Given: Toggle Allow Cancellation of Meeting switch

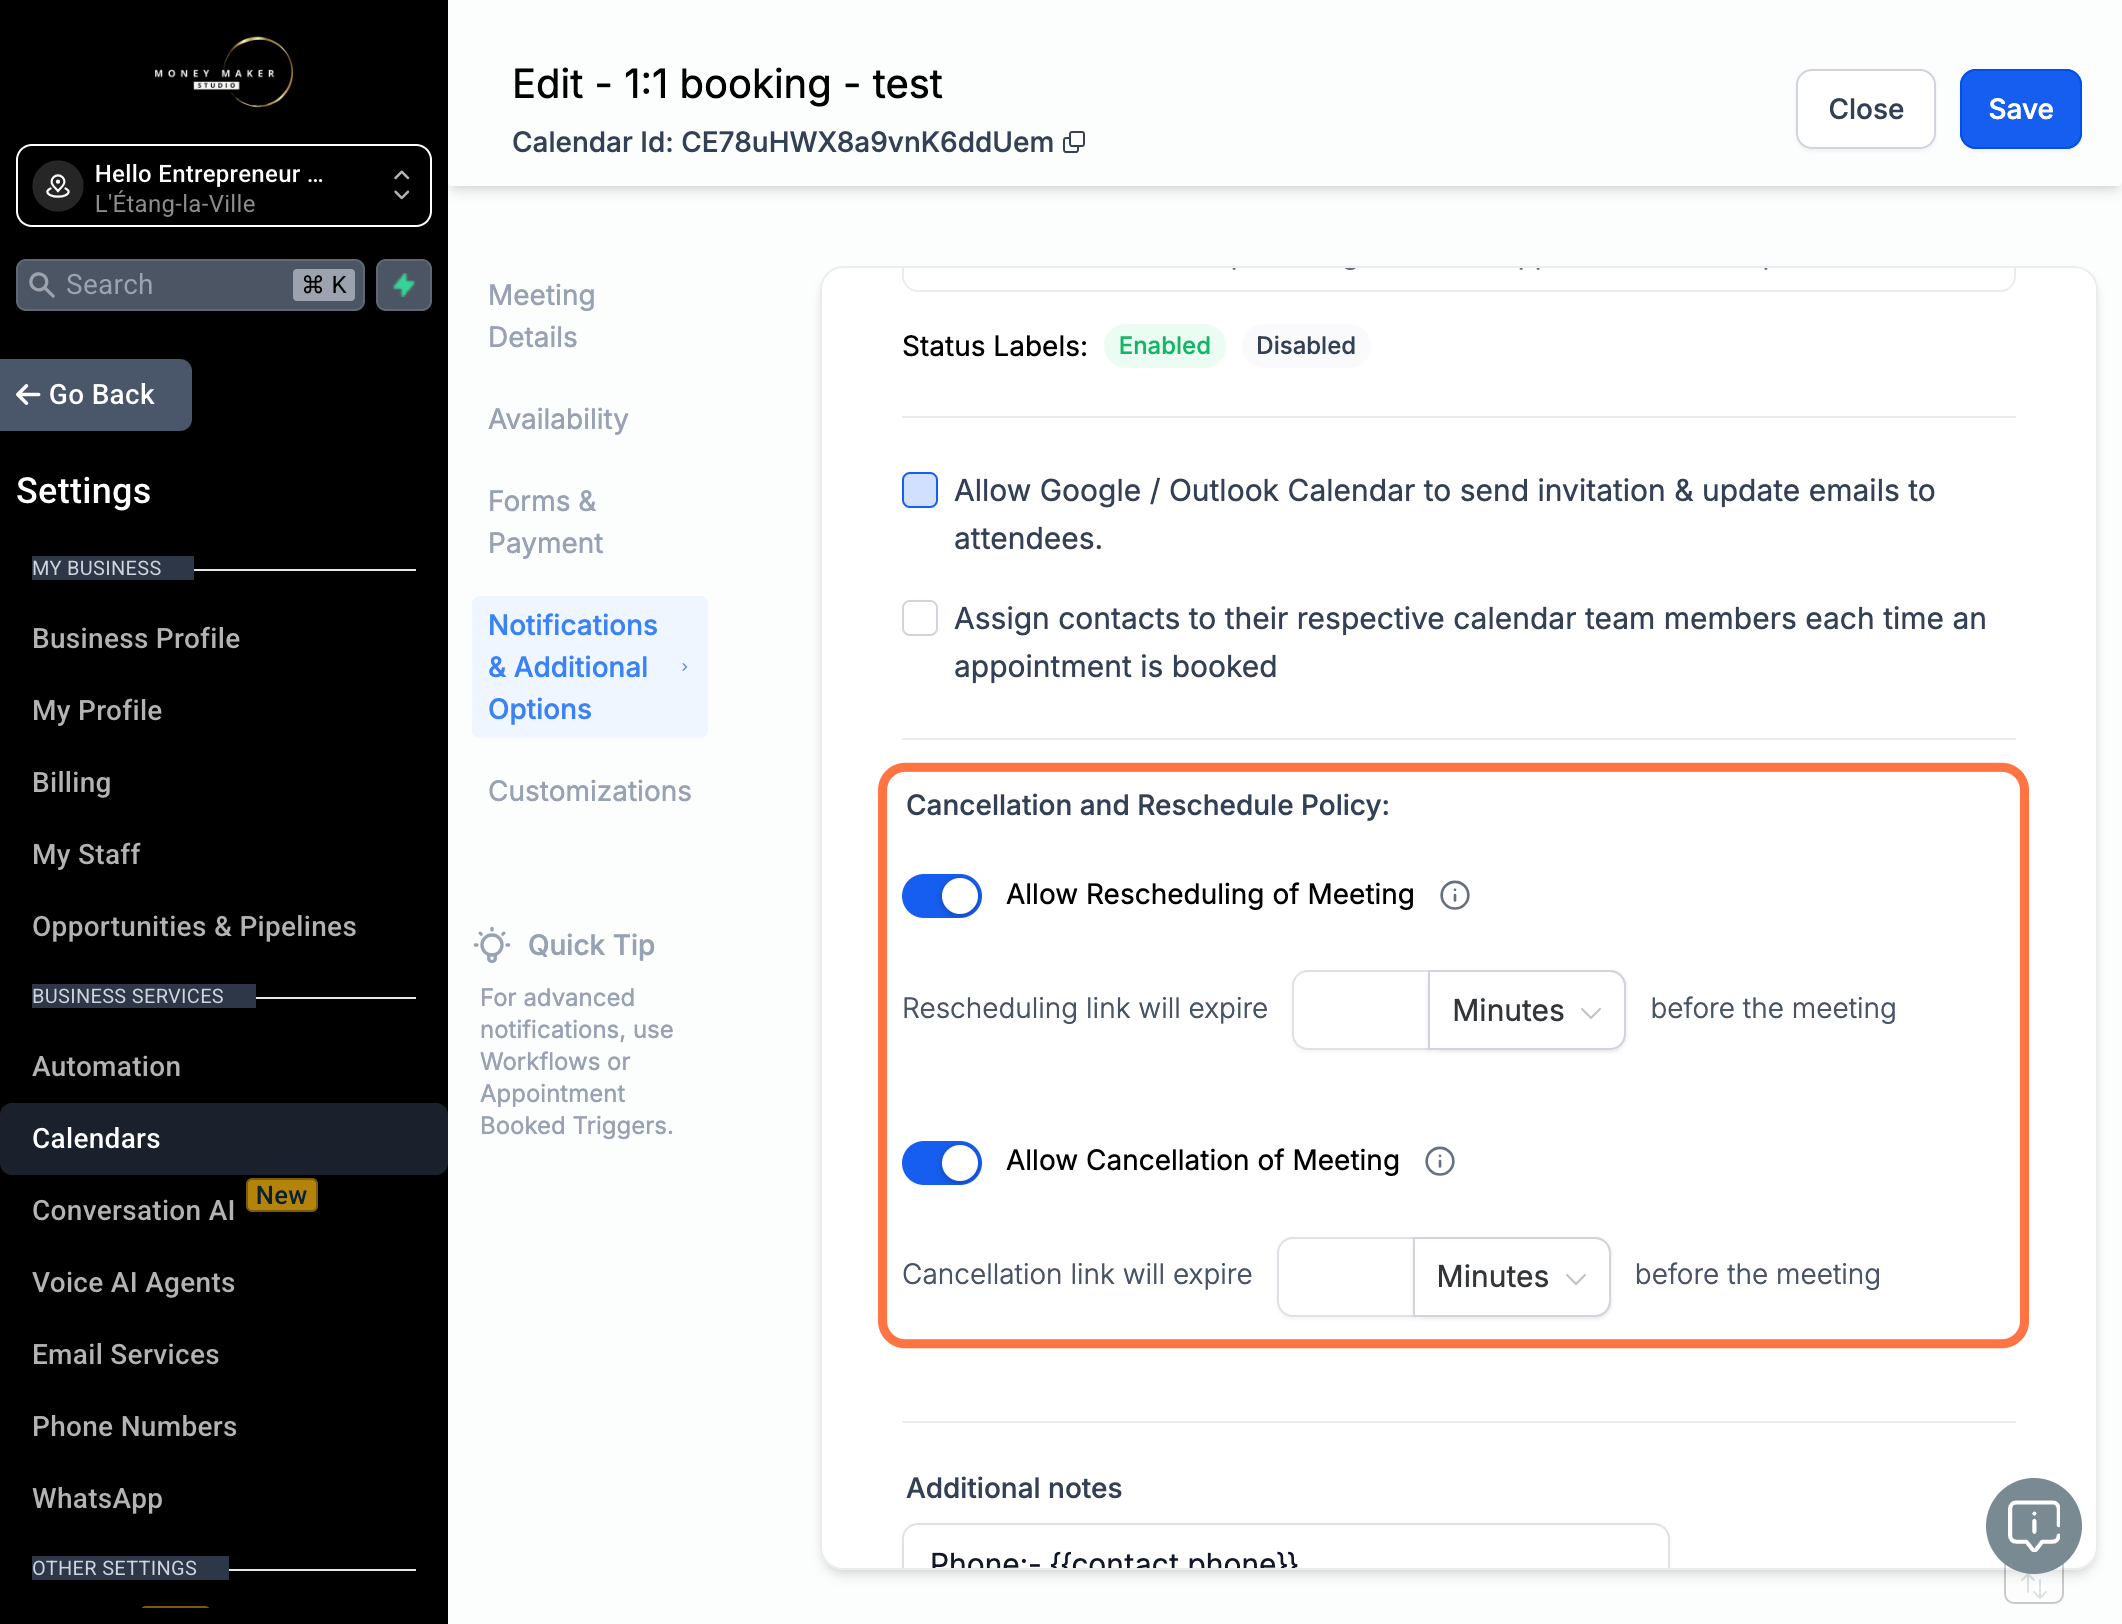Looking at the screenshot, I should point(941,1162).
